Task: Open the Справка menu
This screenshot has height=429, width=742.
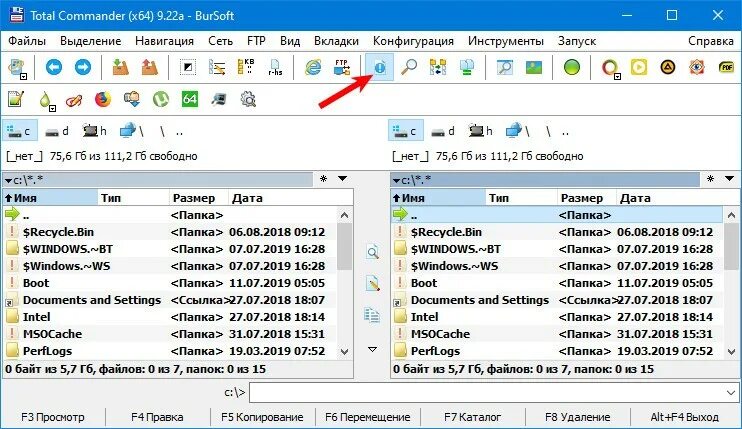Action: pyautogui.click(x=710, y=41)
